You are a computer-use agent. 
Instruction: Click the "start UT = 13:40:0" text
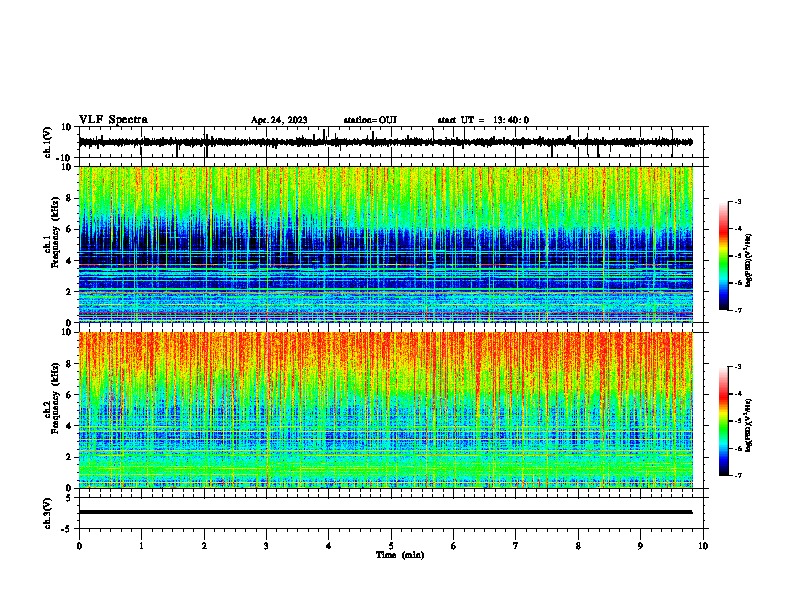coord(483,120)
